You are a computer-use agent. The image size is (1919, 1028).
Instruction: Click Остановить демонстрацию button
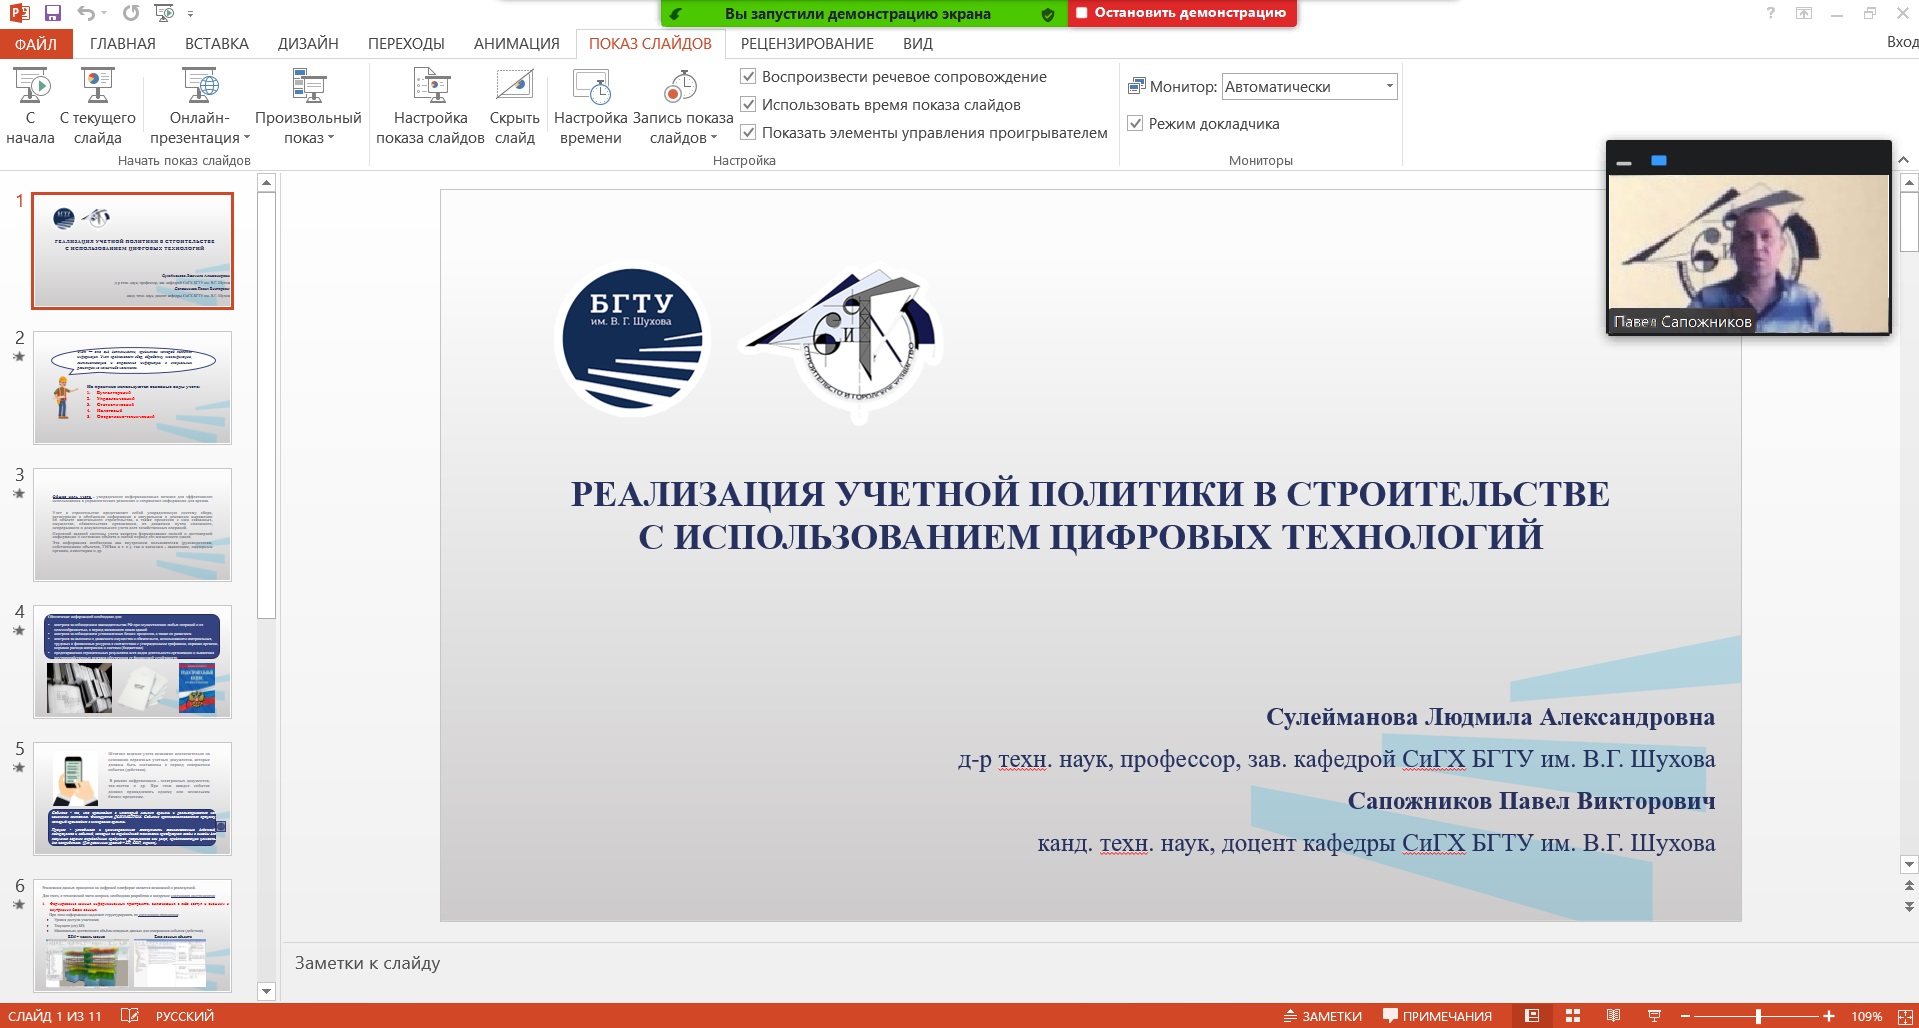pyautogui.click(x=1182, y=13)
